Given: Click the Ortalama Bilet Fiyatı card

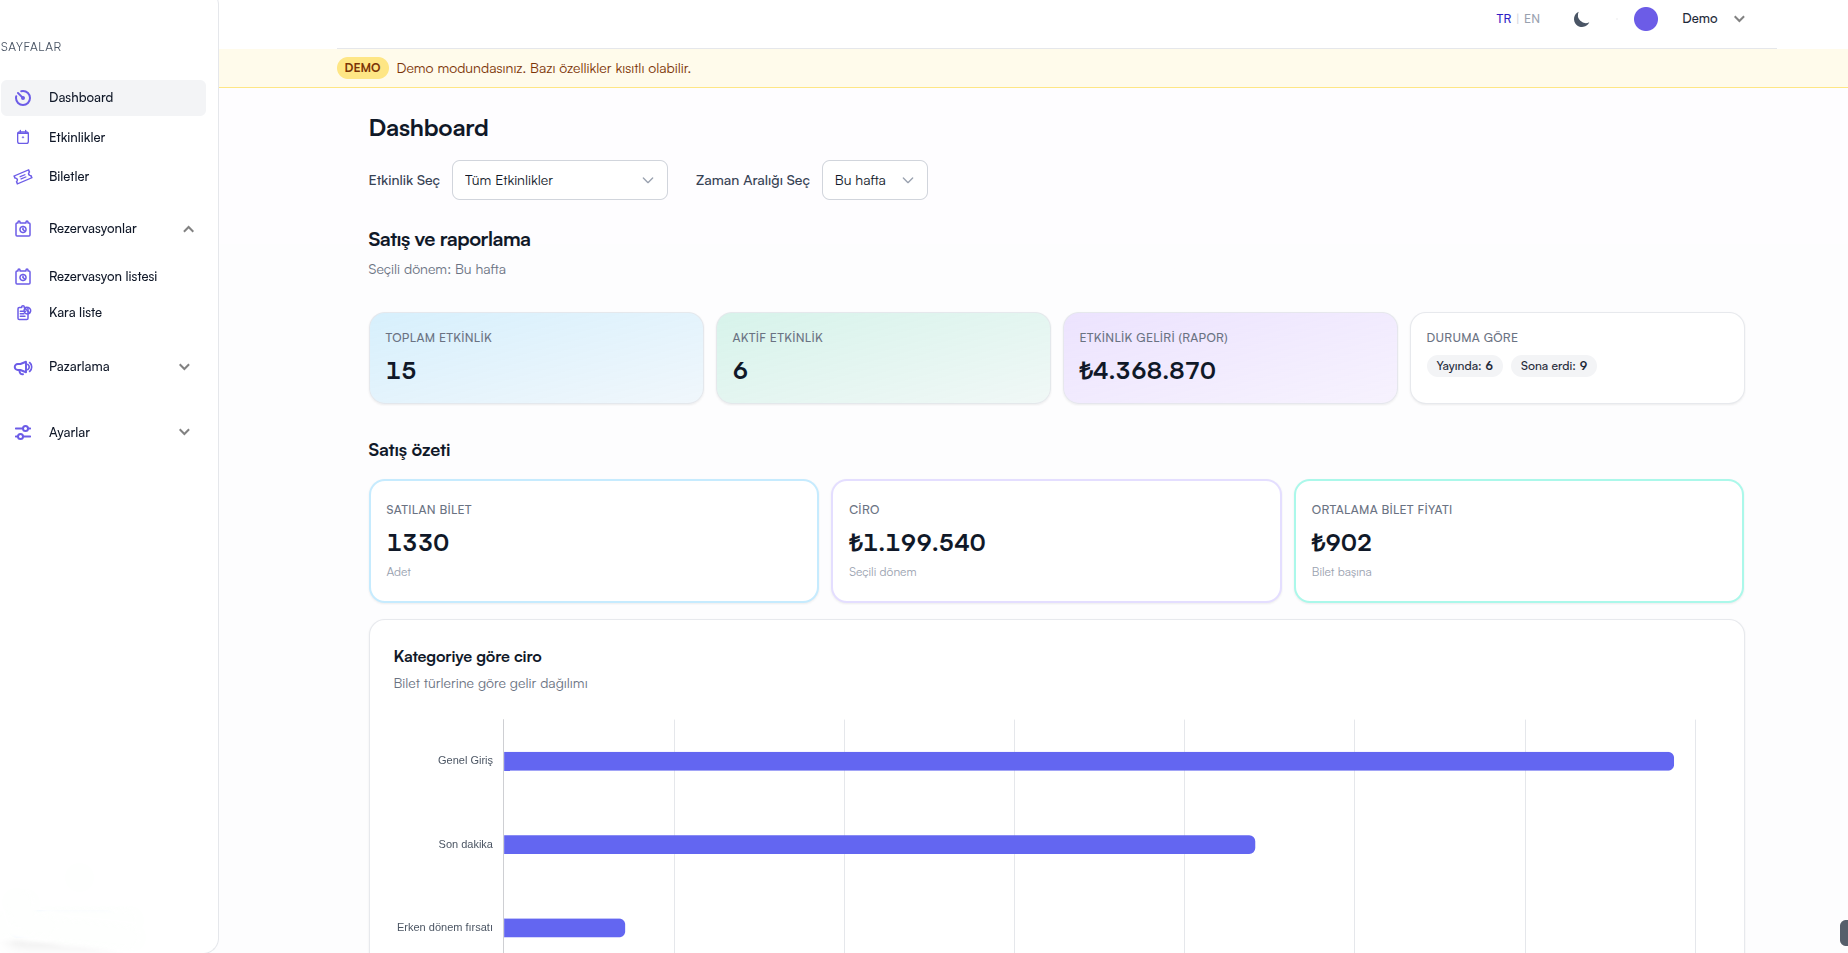Looking at the screenshot, I should point(1519,541).
